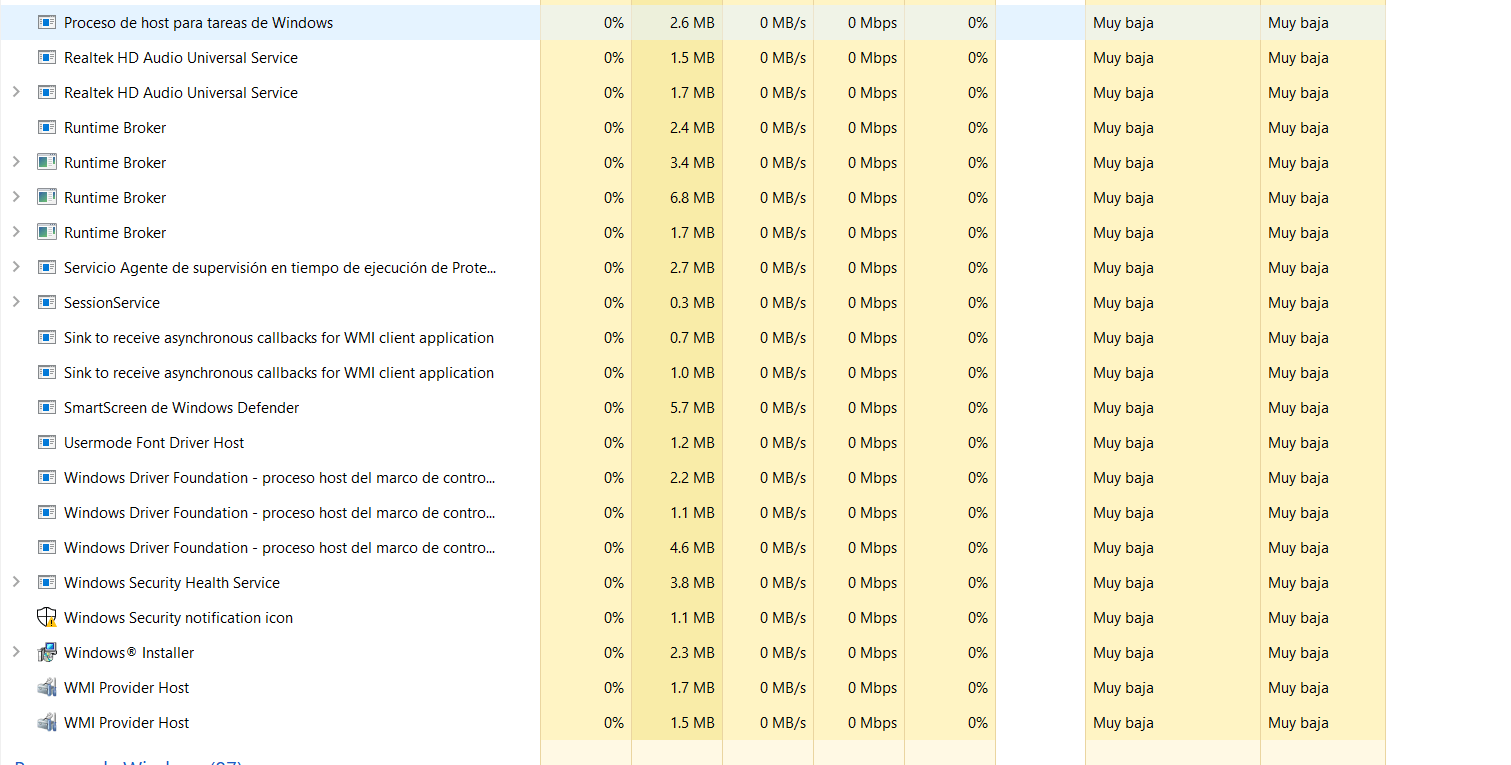Screen dimensions: 1511x765
Task: Click the 0.3 MB memory value
Action: click(x=692, y=302)
